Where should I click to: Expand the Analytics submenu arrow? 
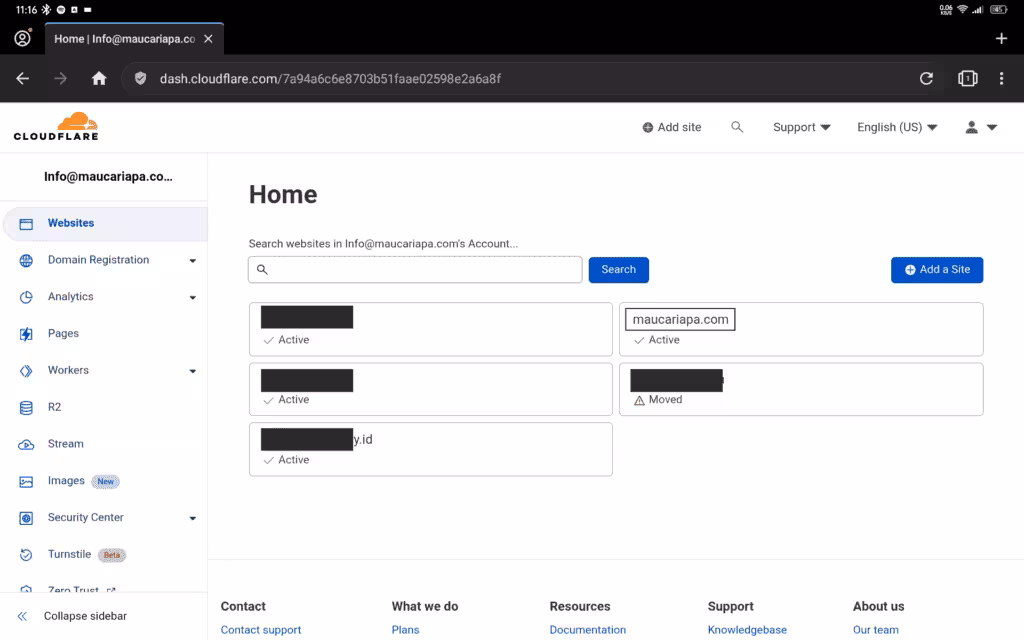[193, 298]
